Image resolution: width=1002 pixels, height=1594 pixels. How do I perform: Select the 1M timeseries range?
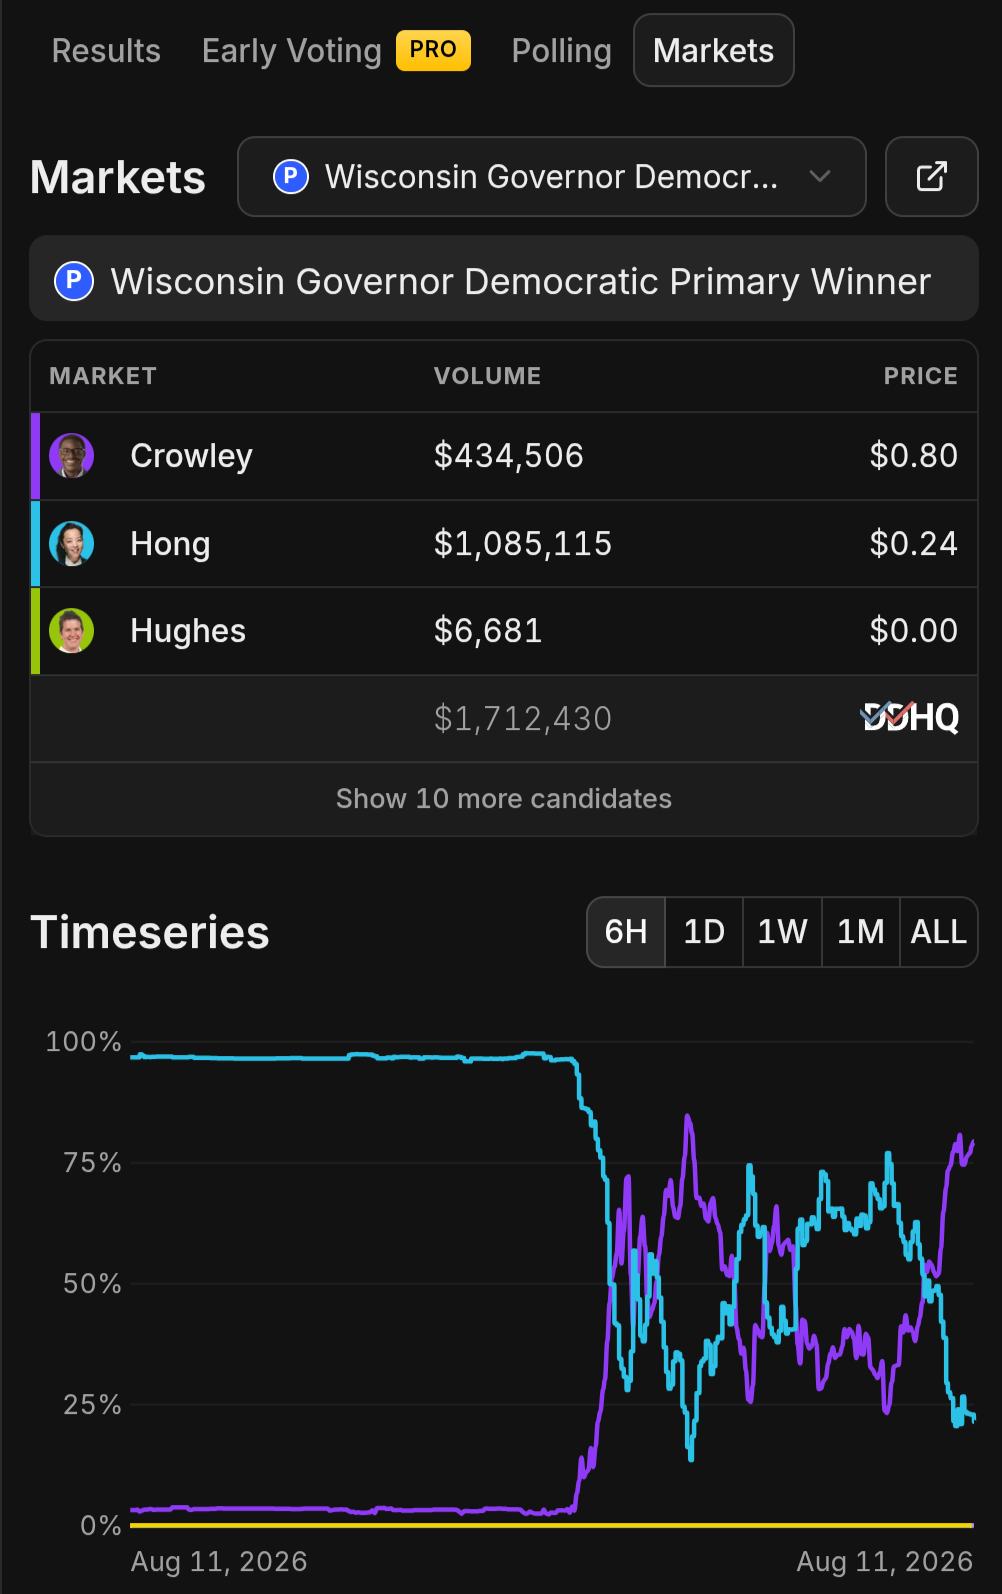point(861,932)
